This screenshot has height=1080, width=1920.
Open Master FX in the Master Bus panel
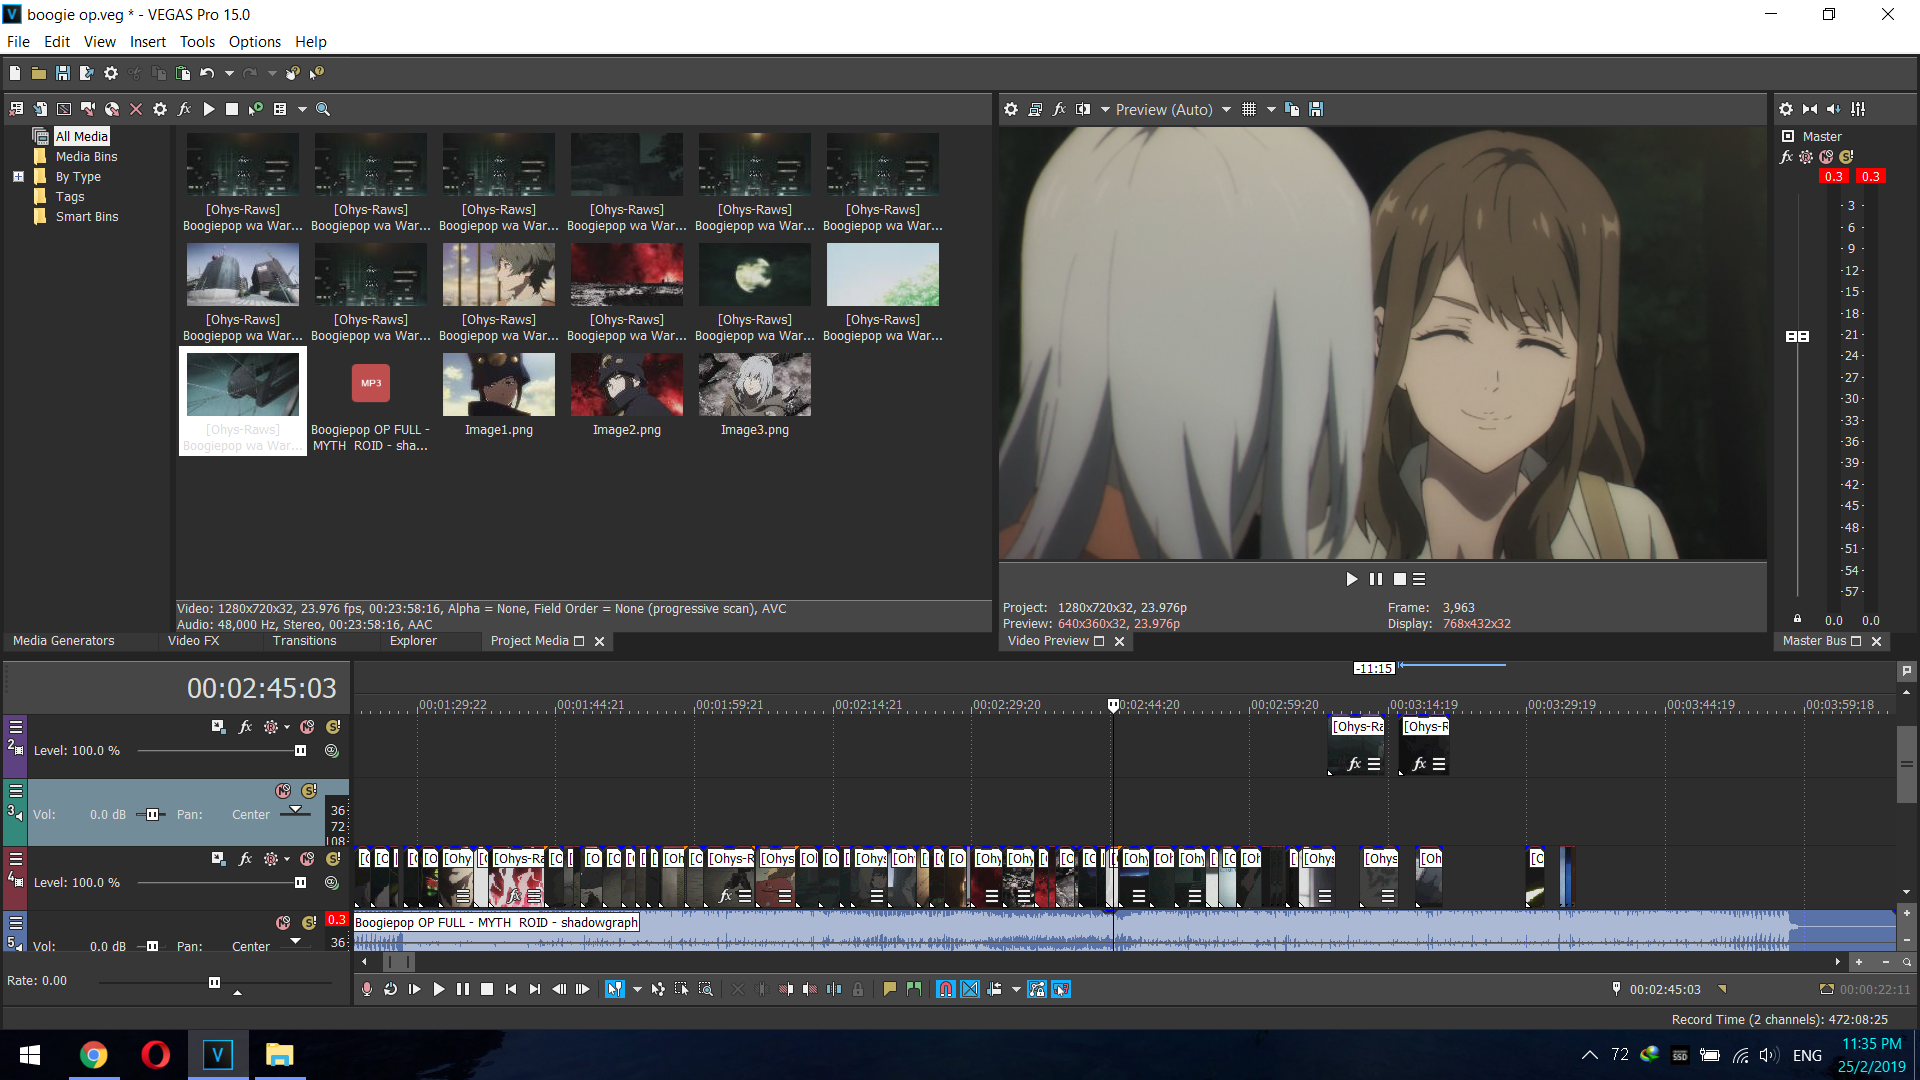point(1786,157)
